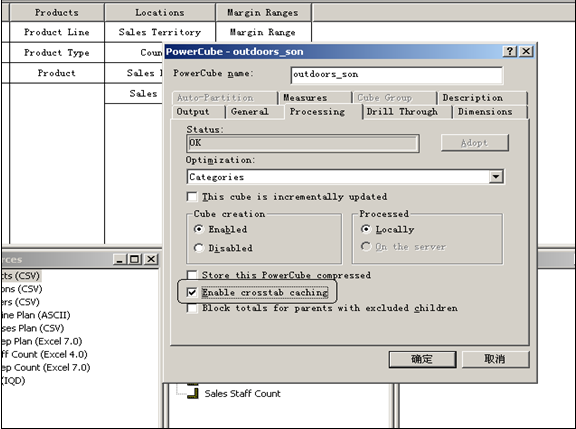Viewport: 576px width, 429px height.
Task: Select the '(IQD)' data source
Action: pyautogui.click(x=13, y=381)
